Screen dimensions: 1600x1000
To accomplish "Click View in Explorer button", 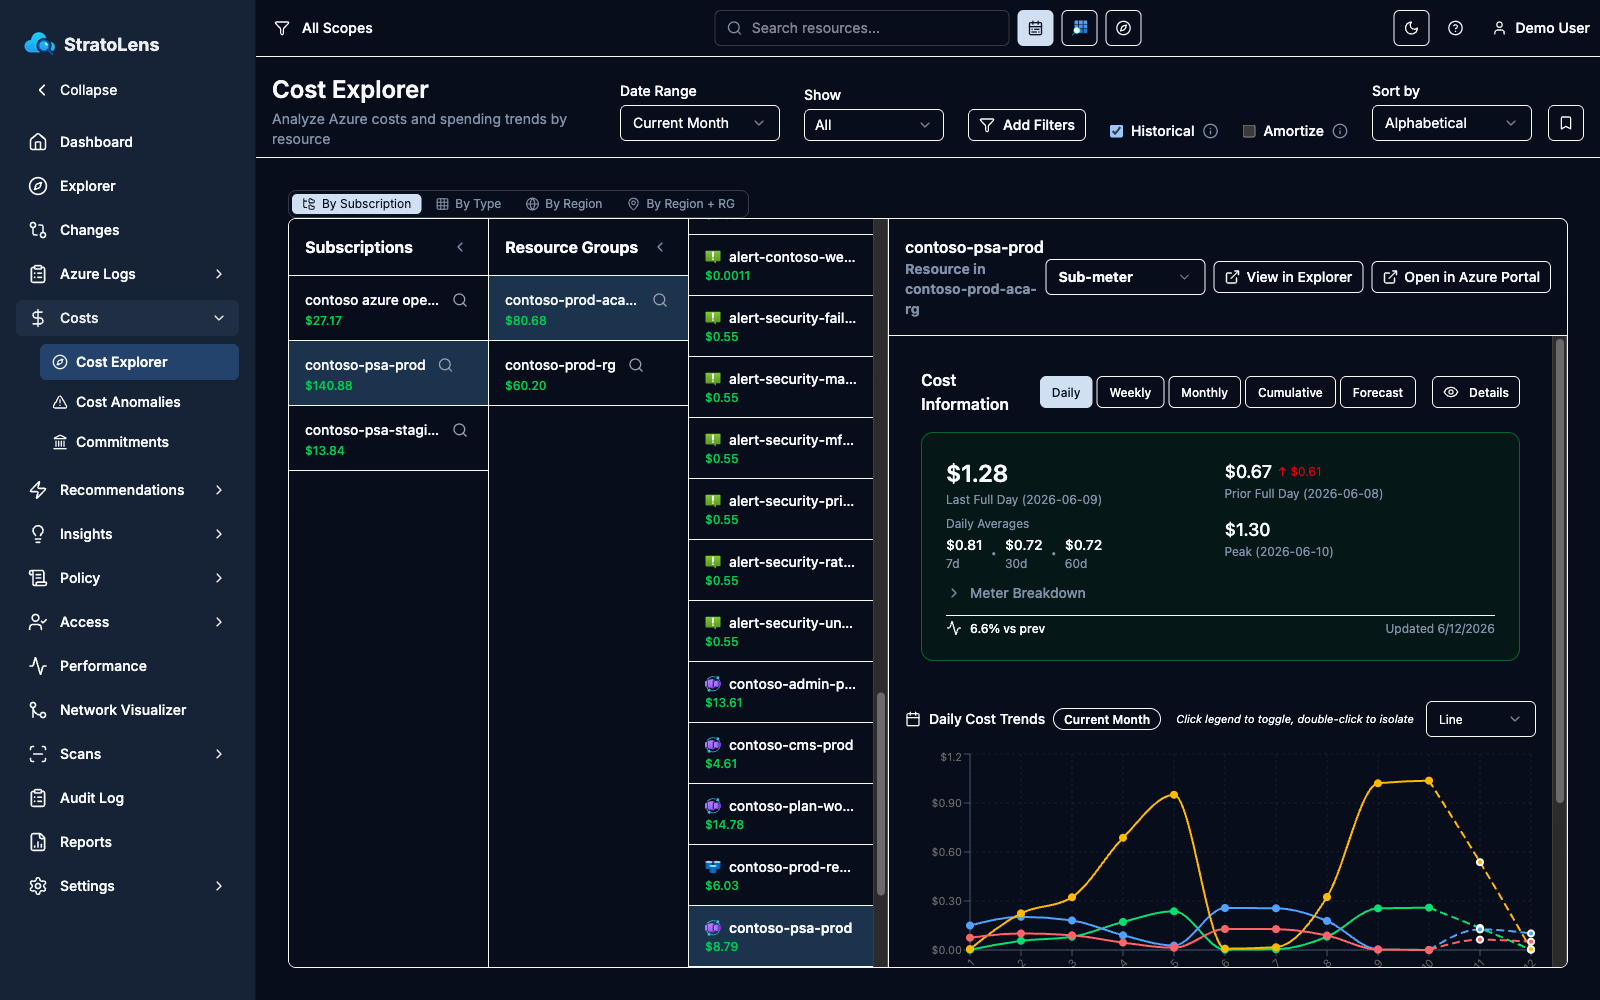I will click(1288, 277).
